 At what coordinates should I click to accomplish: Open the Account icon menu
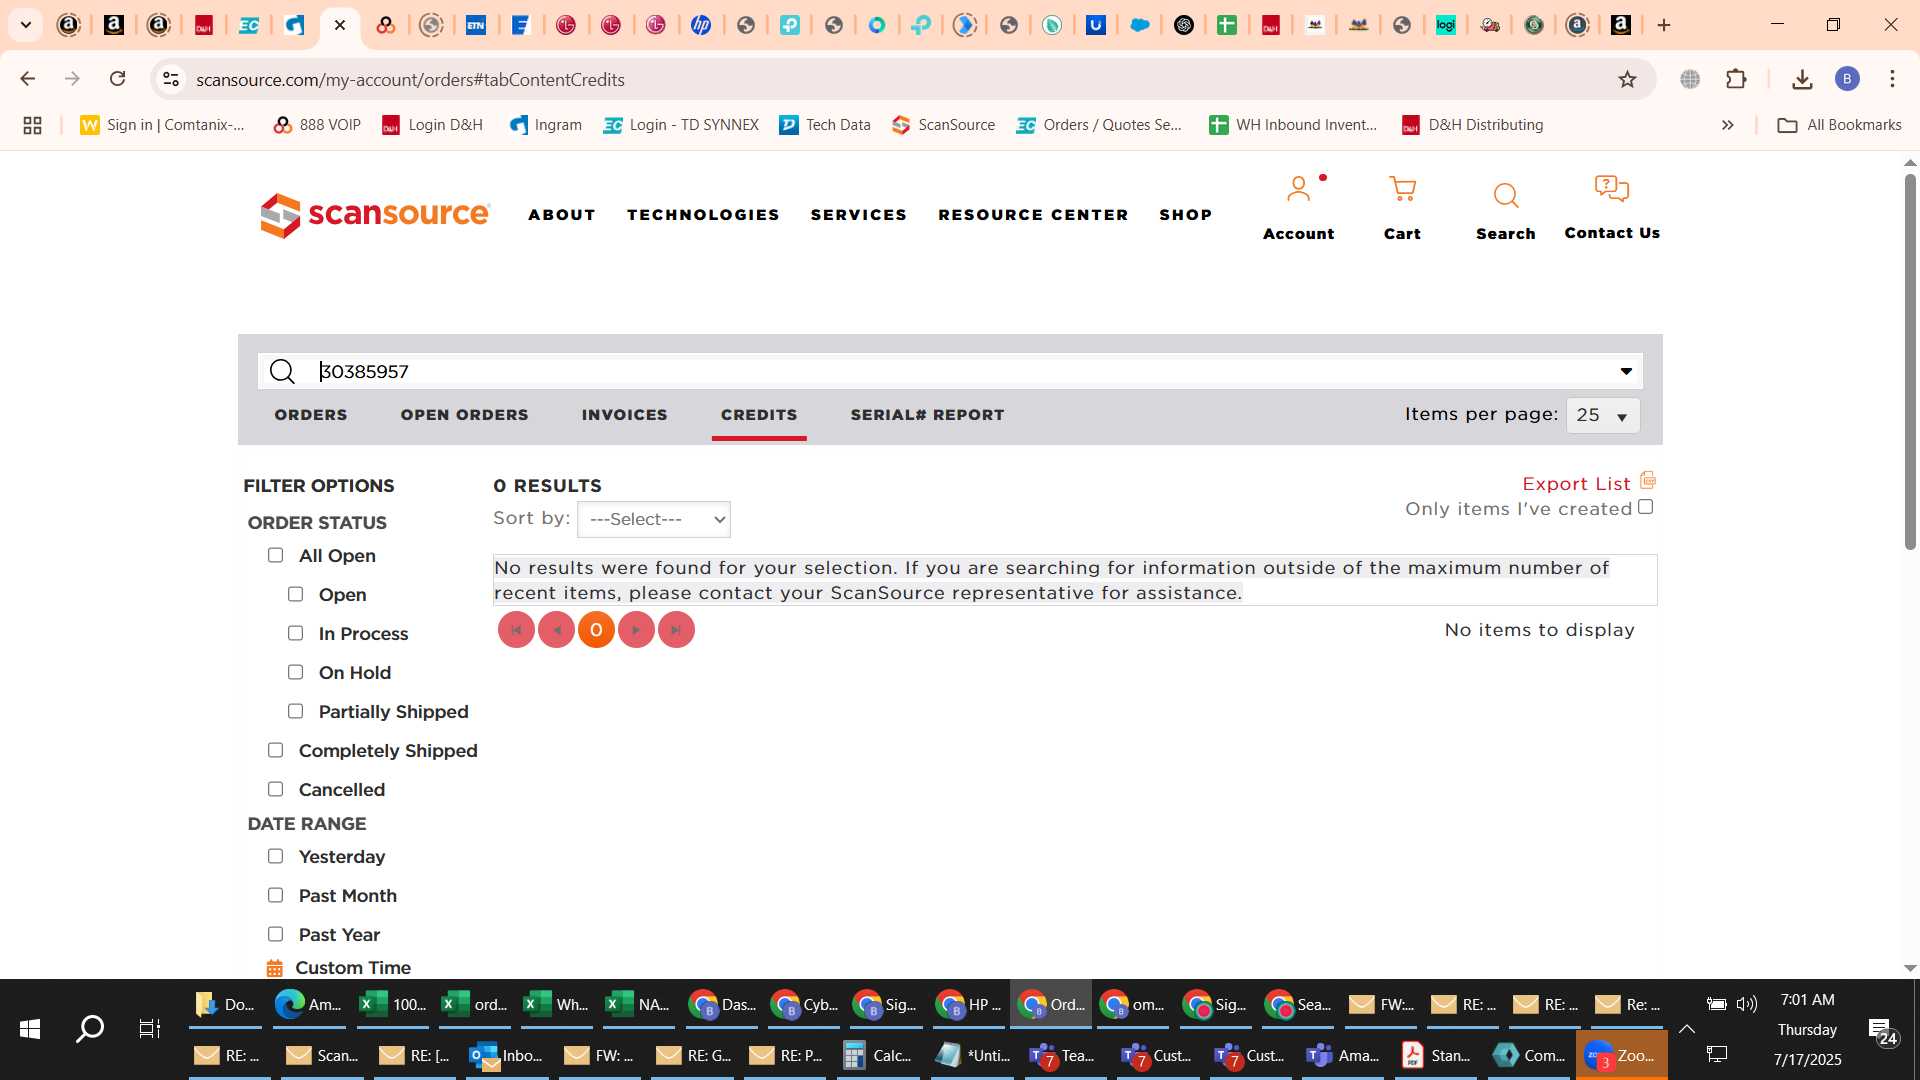(x=1298, y=189)
